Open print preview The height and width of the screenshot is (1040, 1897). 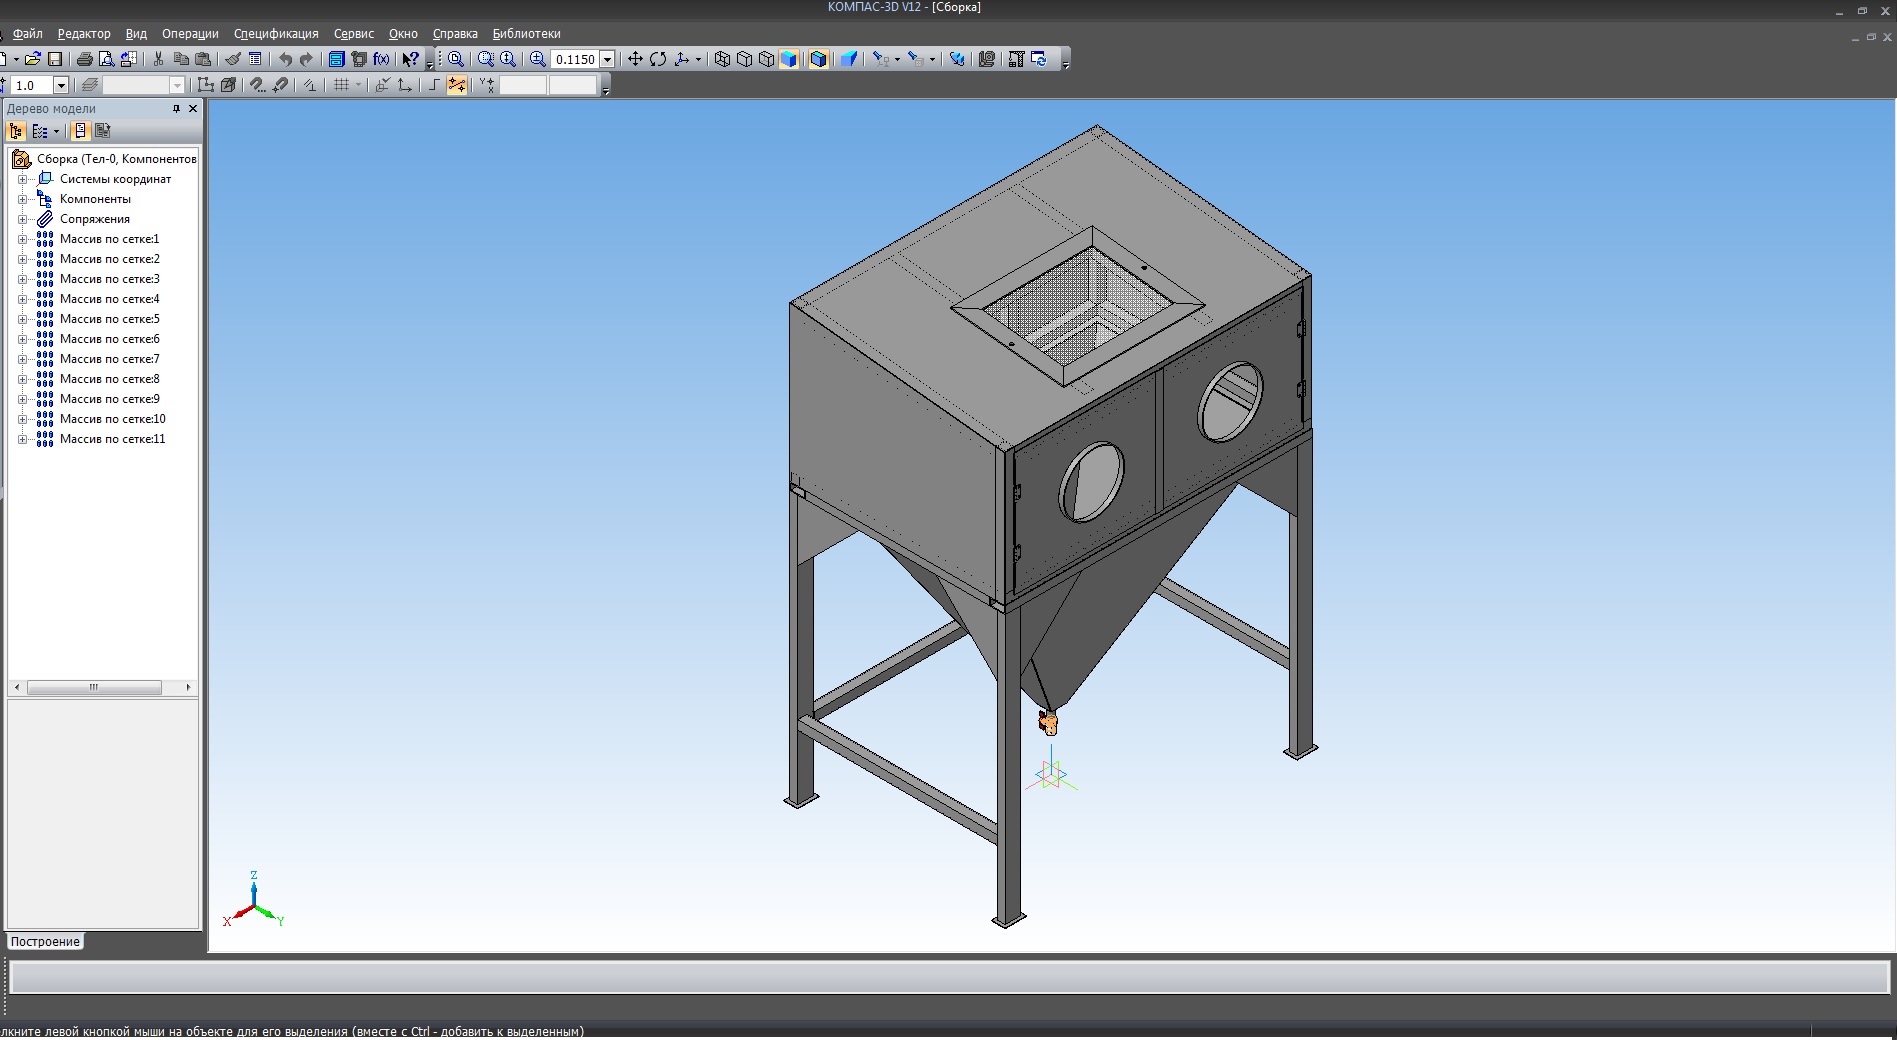pyautogui.click(x=107, y=59)
